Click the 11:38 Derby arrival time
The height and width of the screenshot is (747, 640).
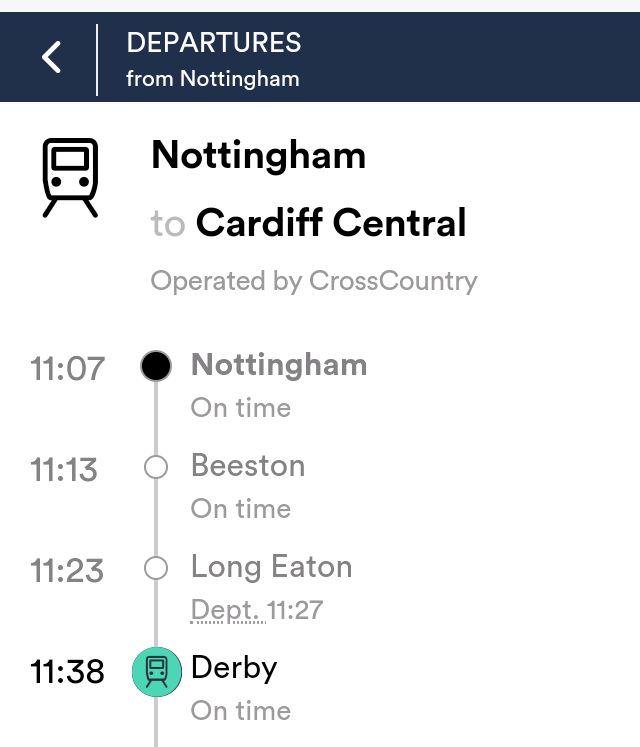(x=67, y=672)
